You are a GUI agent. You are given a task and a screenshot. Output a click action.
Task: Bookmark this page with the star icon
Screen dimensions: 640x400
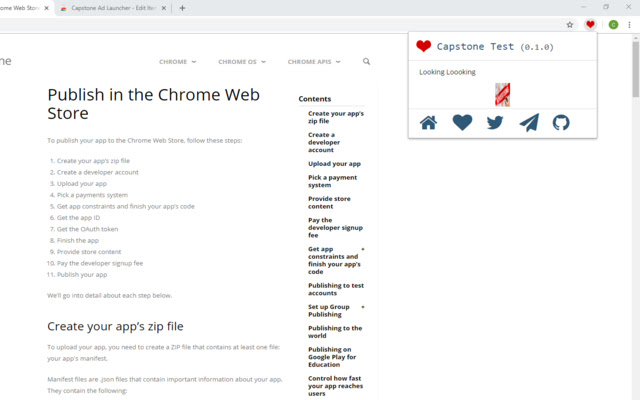pyautogui.click(x=570, y=25)
